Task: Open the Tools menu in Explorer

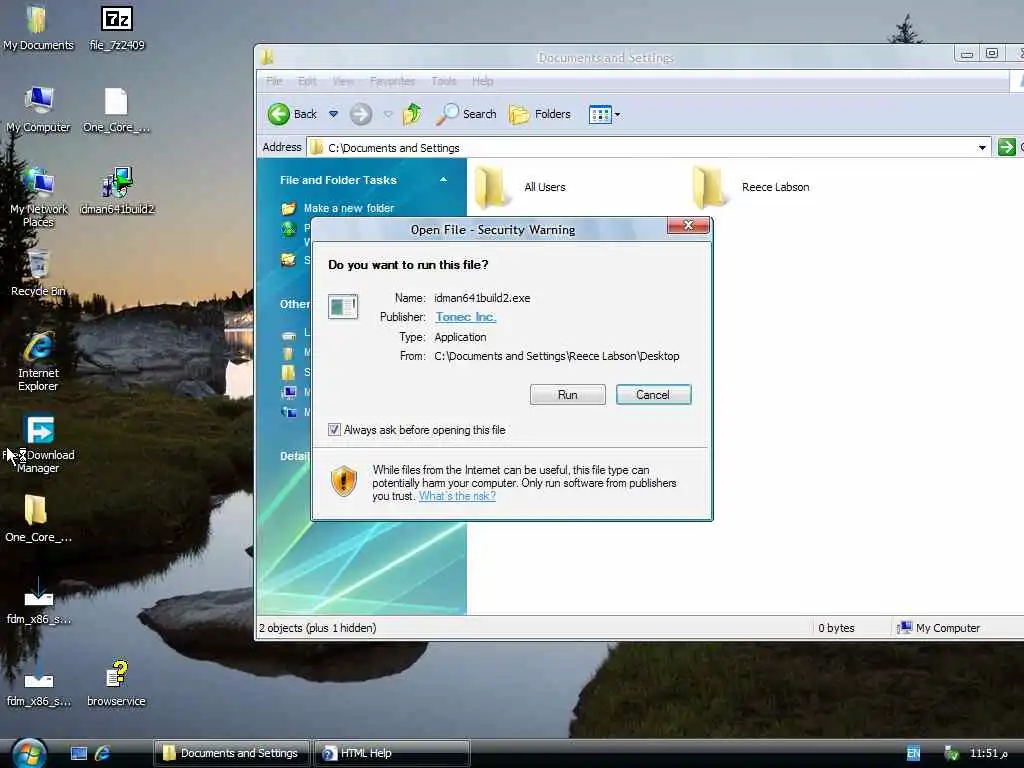Action: click(443, 81)
